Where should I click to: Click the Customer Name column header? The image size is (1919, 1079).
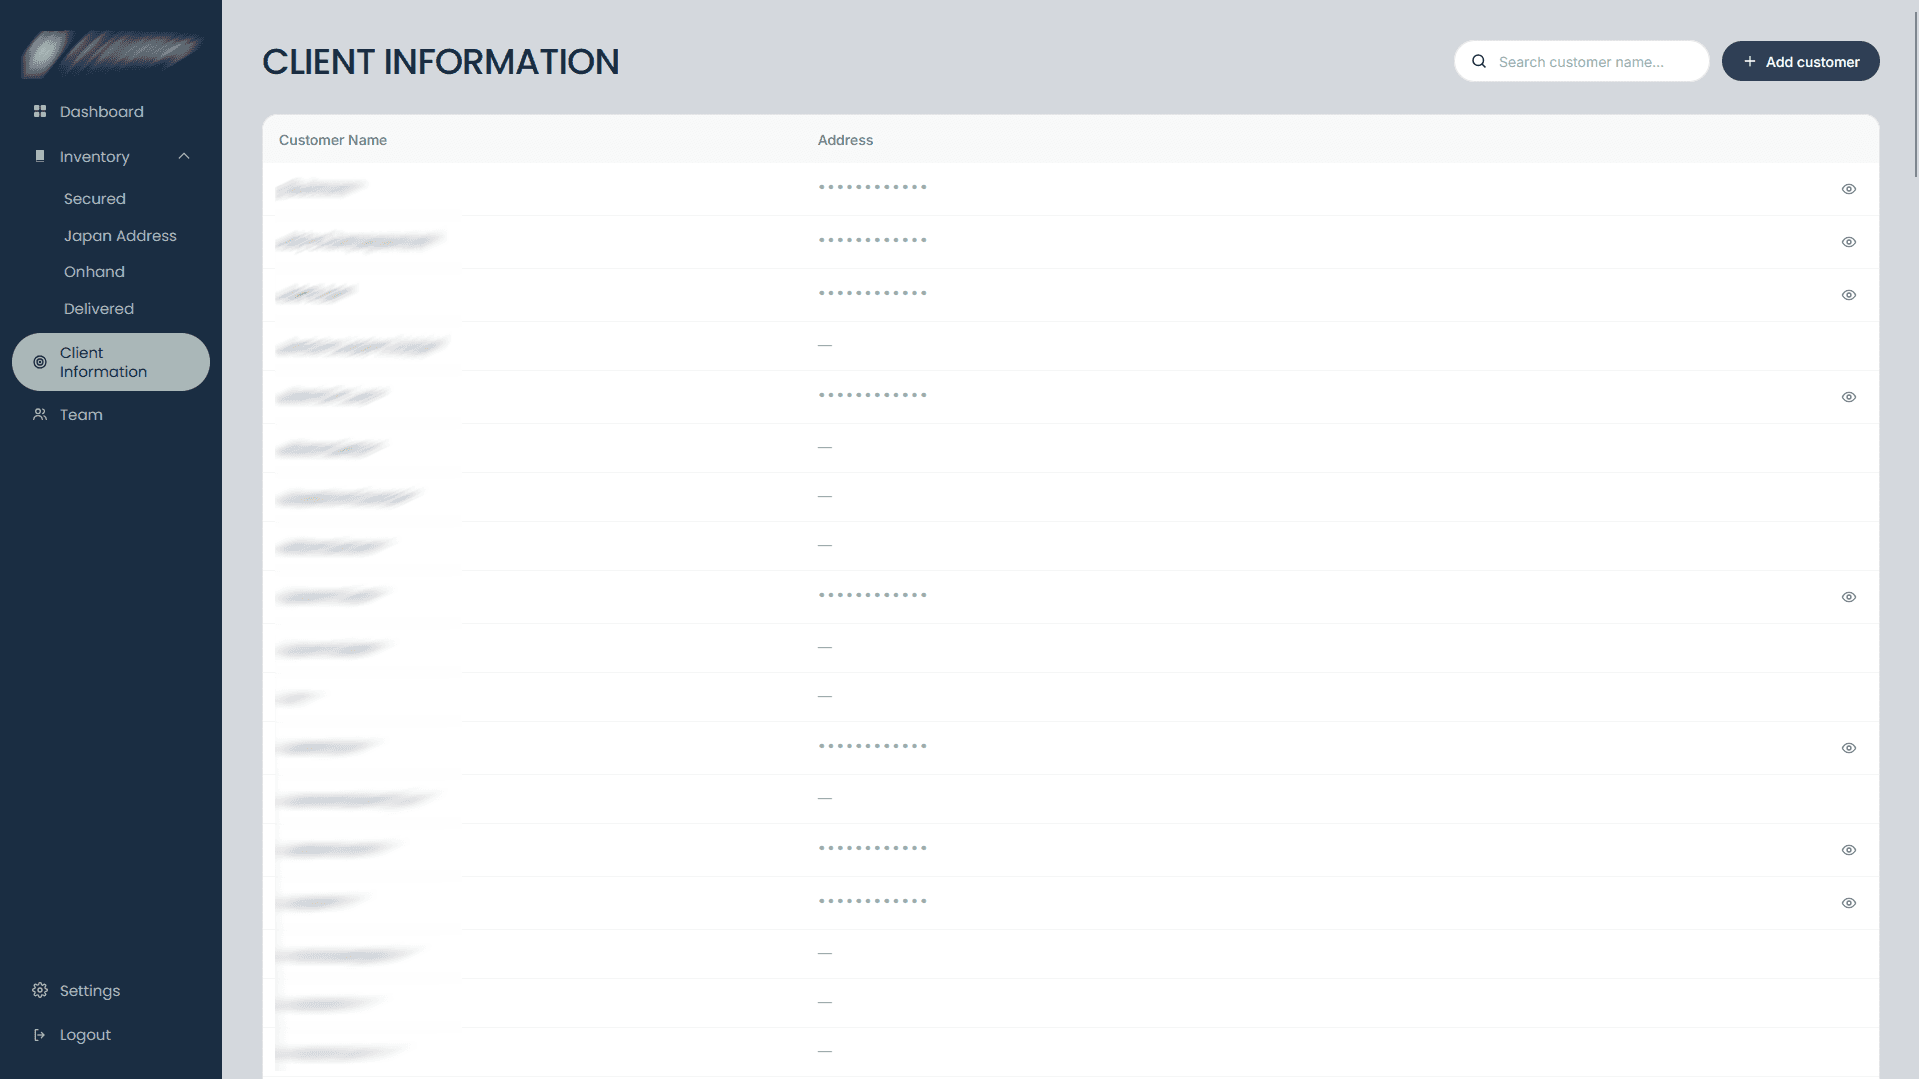pyautogui.click(x=333, y=140)
